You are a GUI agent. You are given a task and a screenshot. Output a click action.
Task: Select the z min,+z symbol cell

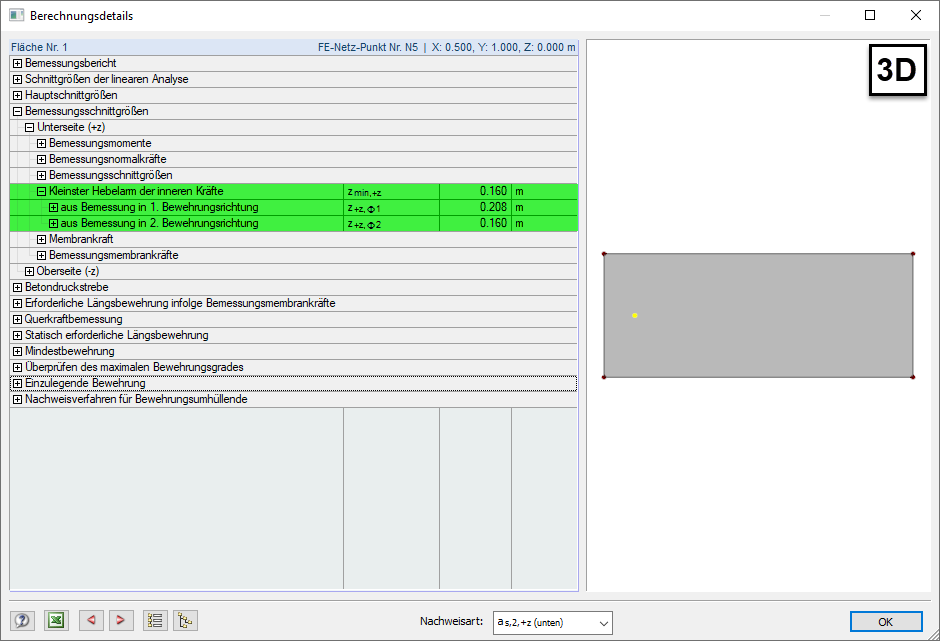pyautogui.click(x=391, y=191)
